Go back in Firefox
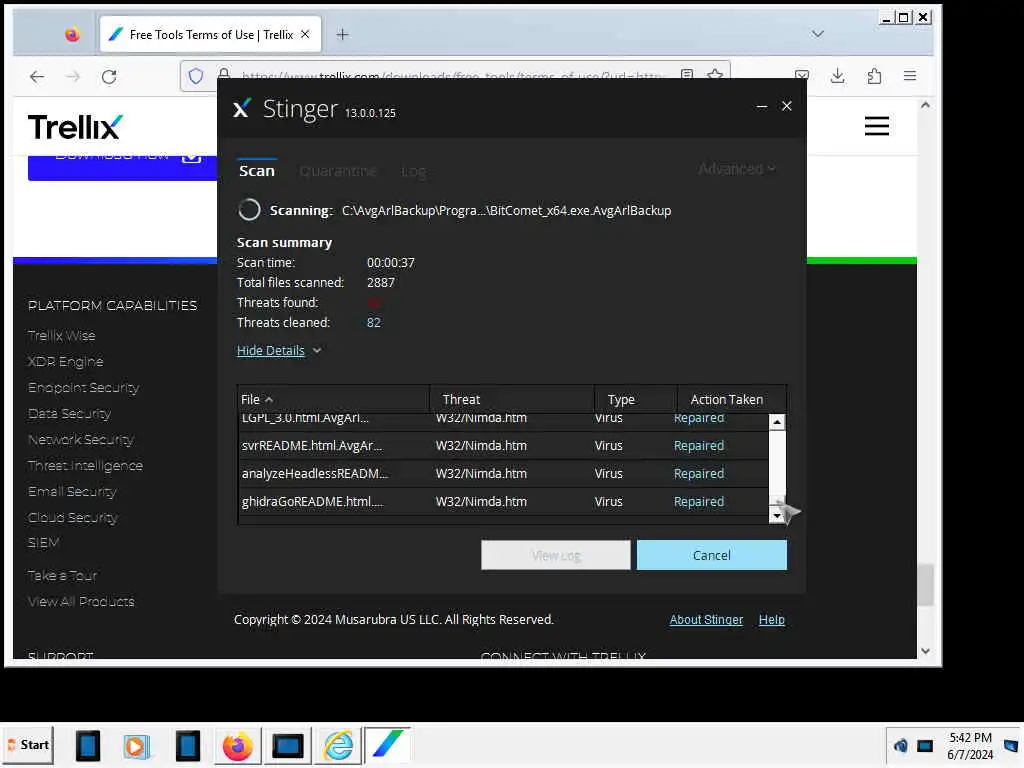Screen dimensions: 1024x768 37,76
